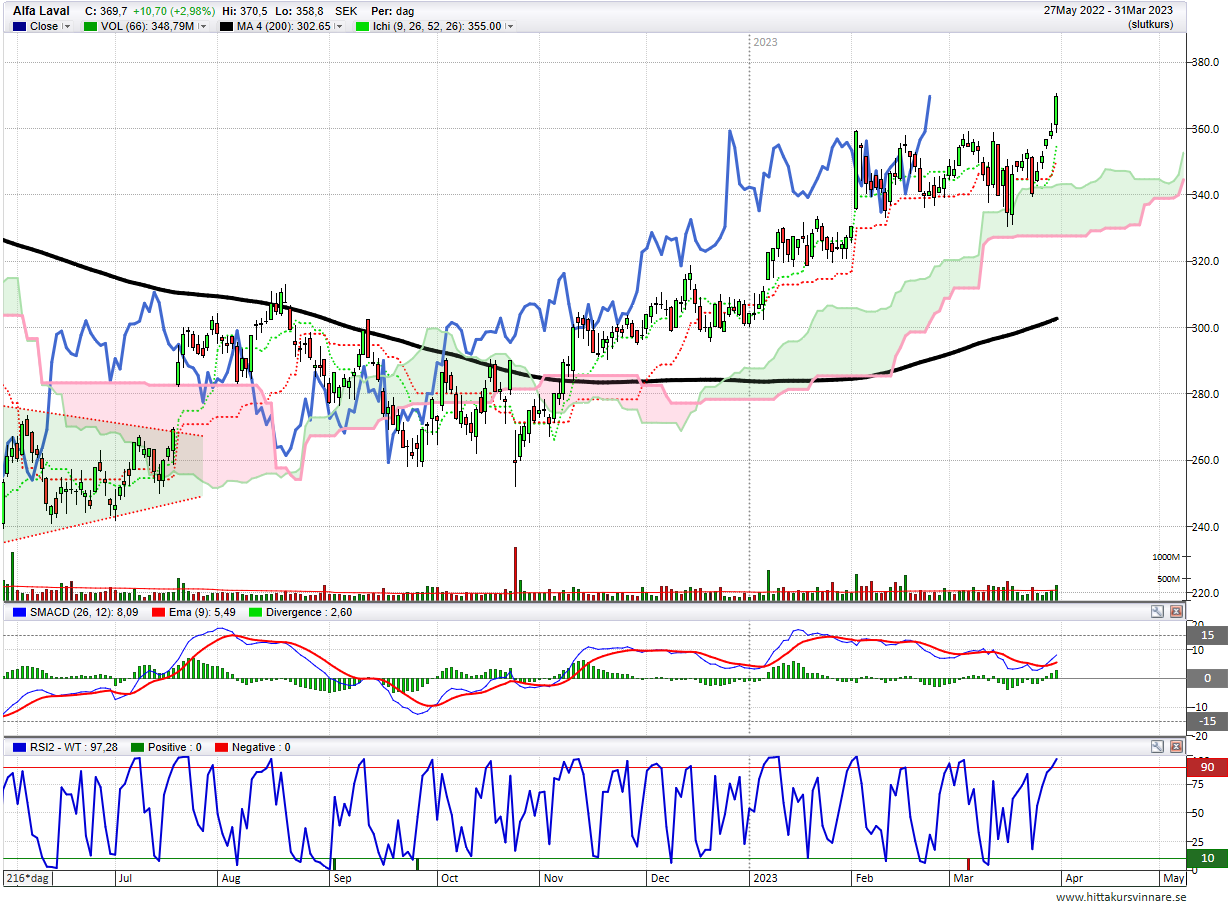
Task: Click the (slutkurs) label
Action: pyautogui.click(x=1151, y=23)
